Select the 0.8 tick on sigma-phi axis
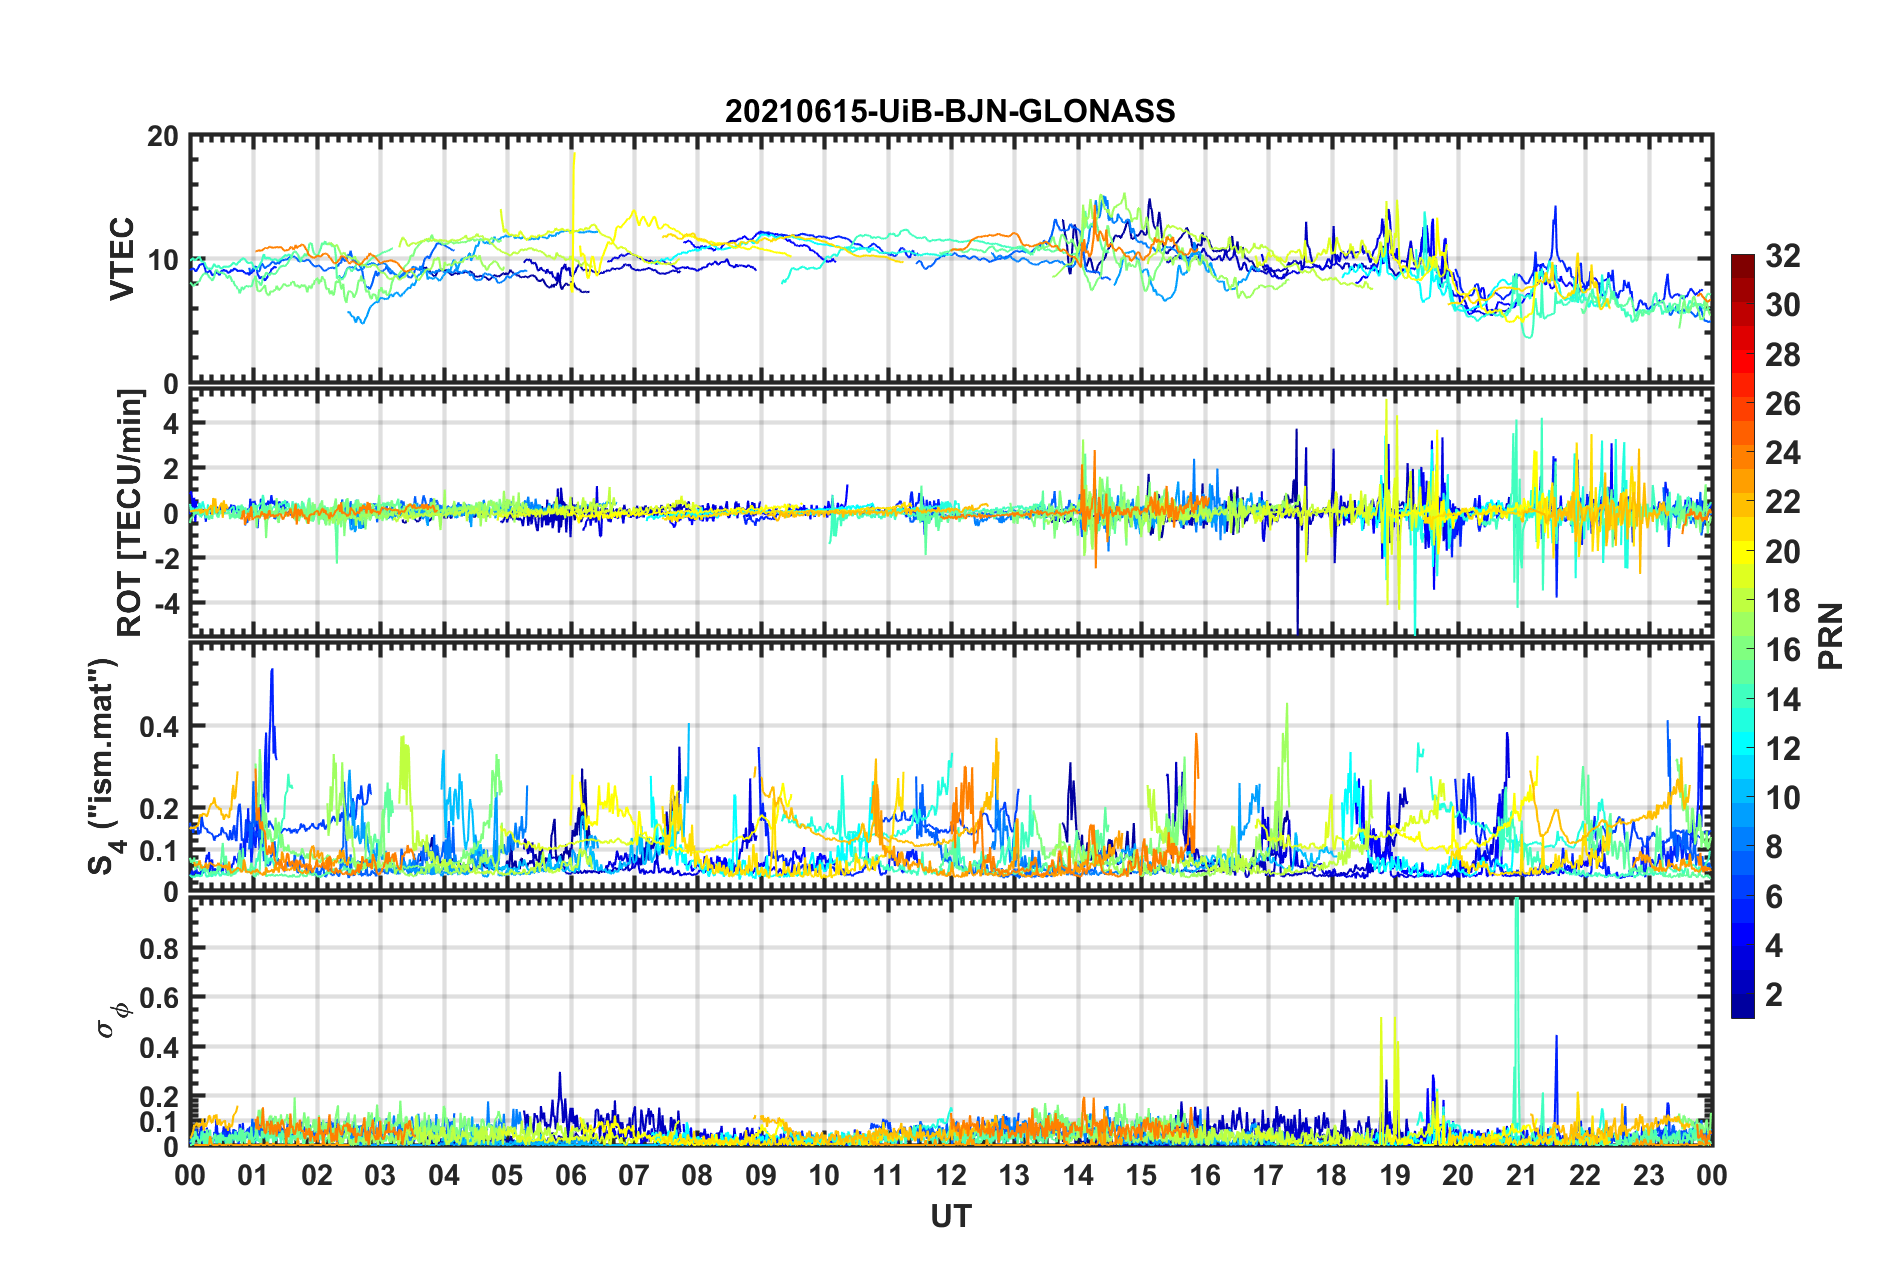Screen dimensions: 1902x1272 (x=160, y=948)
